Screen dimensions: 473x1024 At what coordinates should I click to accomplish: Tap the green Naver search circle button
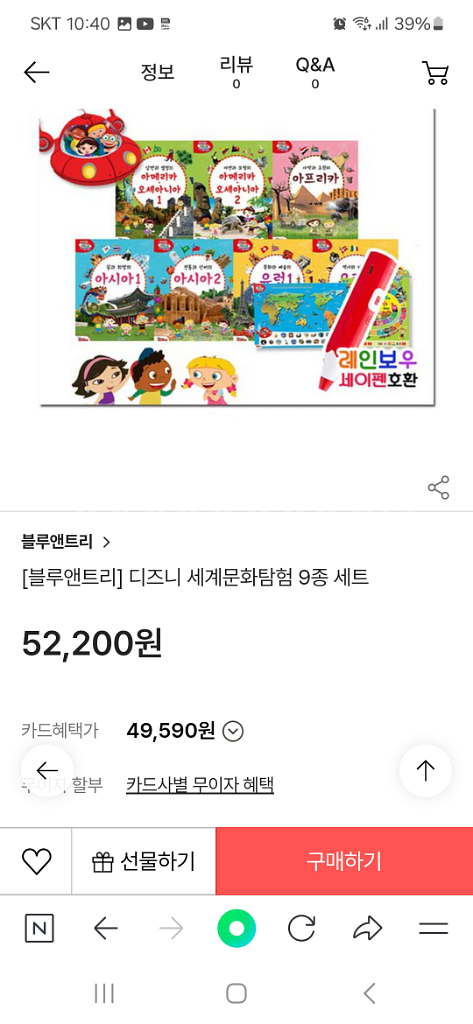coord(236,928)
